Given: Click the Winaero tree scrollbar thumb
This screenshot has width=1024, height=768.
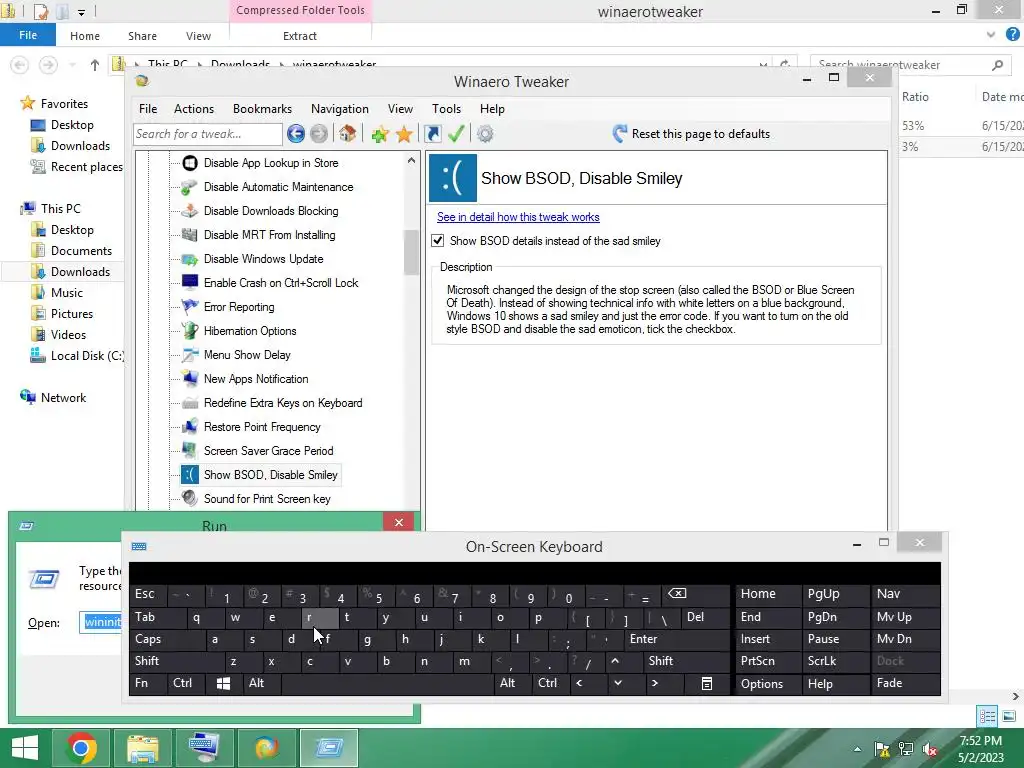Looking at the screenshot, I should pos(411,253).
